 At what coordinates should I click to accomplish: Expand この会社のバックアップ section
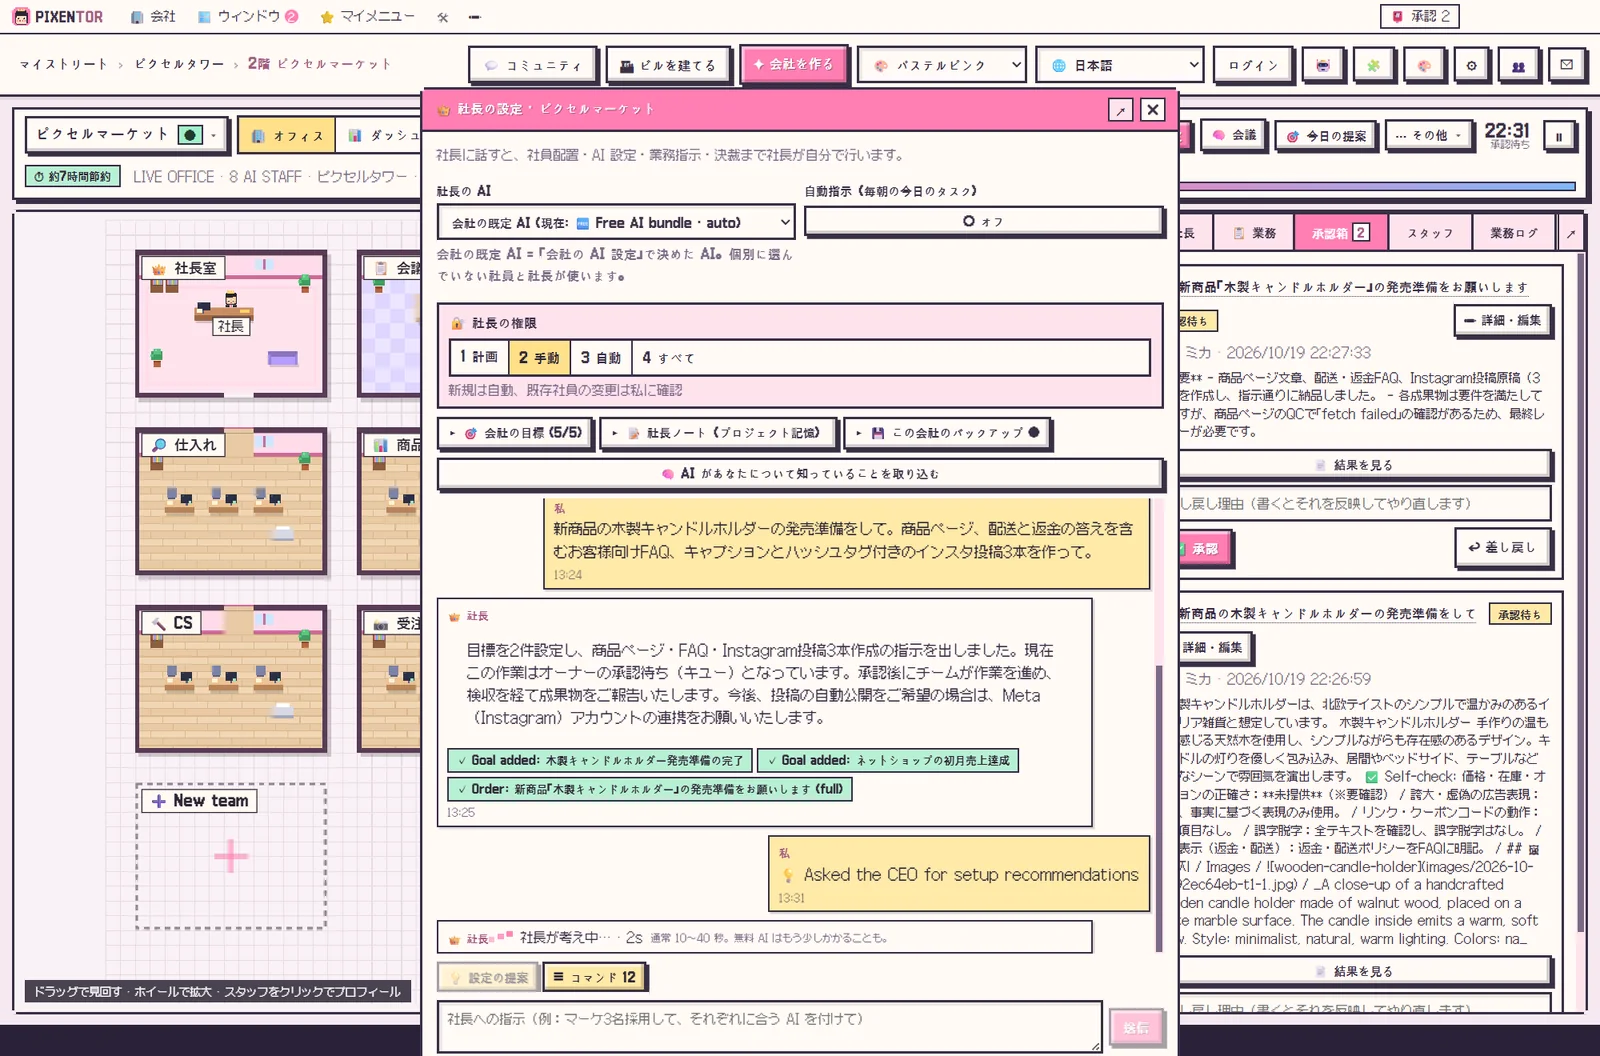tap(946, 433)
